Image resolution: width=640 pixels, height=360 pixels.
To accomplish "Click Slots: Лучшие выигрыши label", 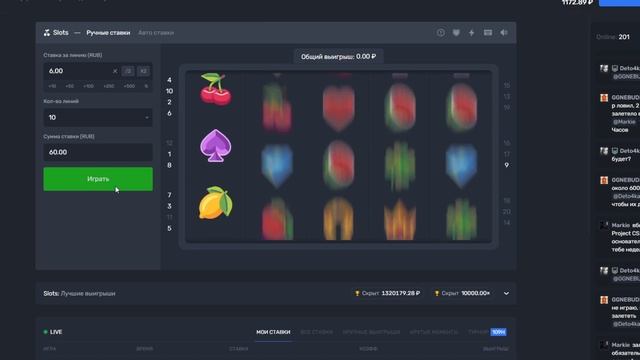I will point(80,293).
